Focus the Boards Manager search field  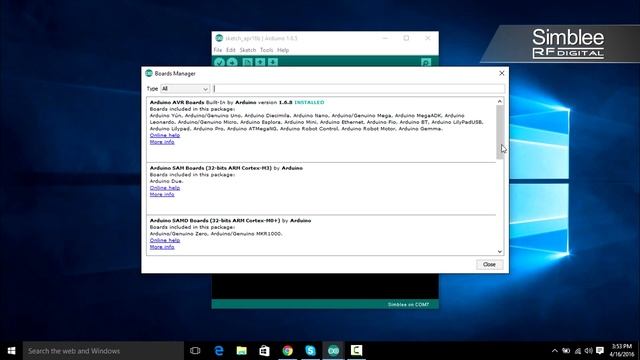[x=359, y=89]
